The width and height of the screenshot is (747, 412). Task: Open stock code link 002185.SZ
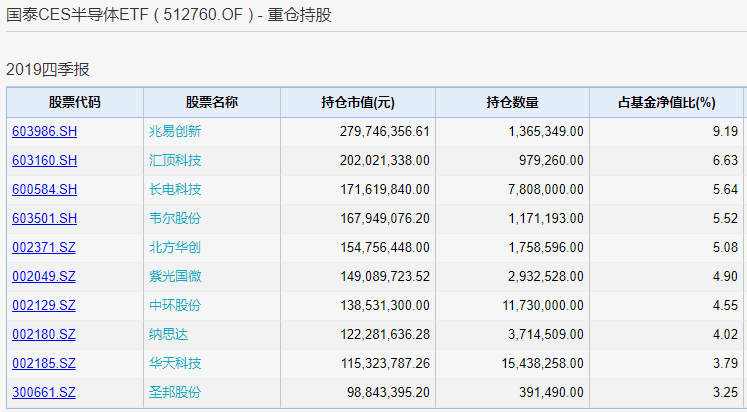pyautogui.click(x=44, y=364)
